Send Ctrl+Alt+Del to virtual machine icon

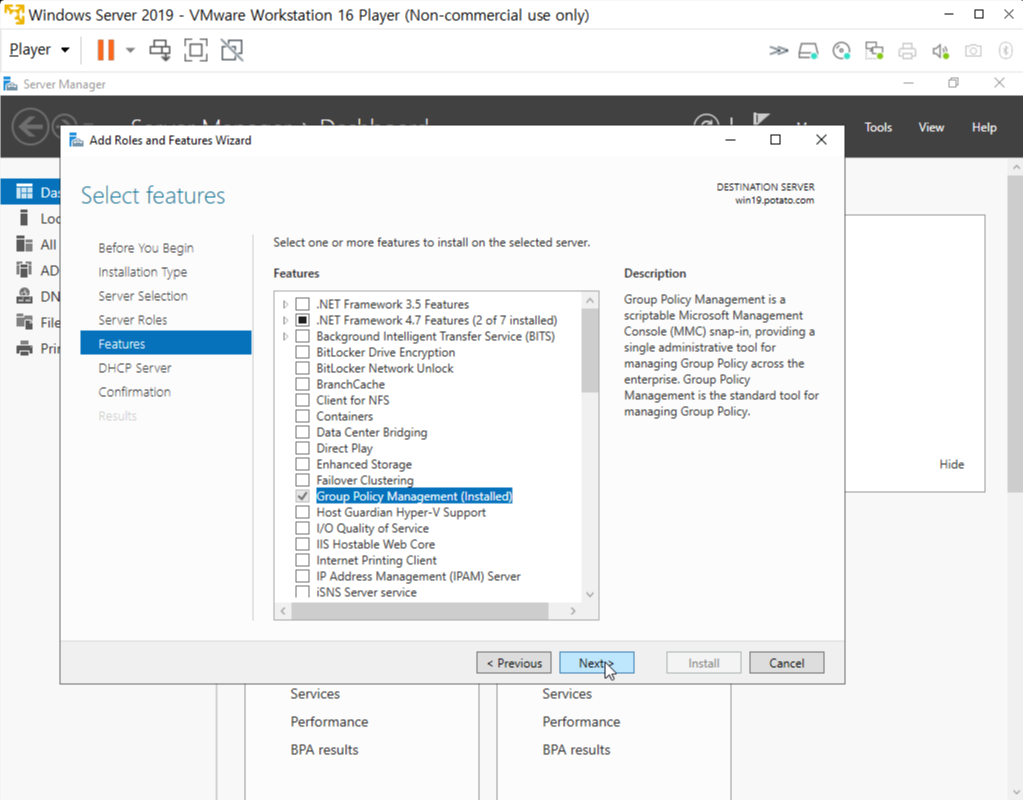point(160,50)
